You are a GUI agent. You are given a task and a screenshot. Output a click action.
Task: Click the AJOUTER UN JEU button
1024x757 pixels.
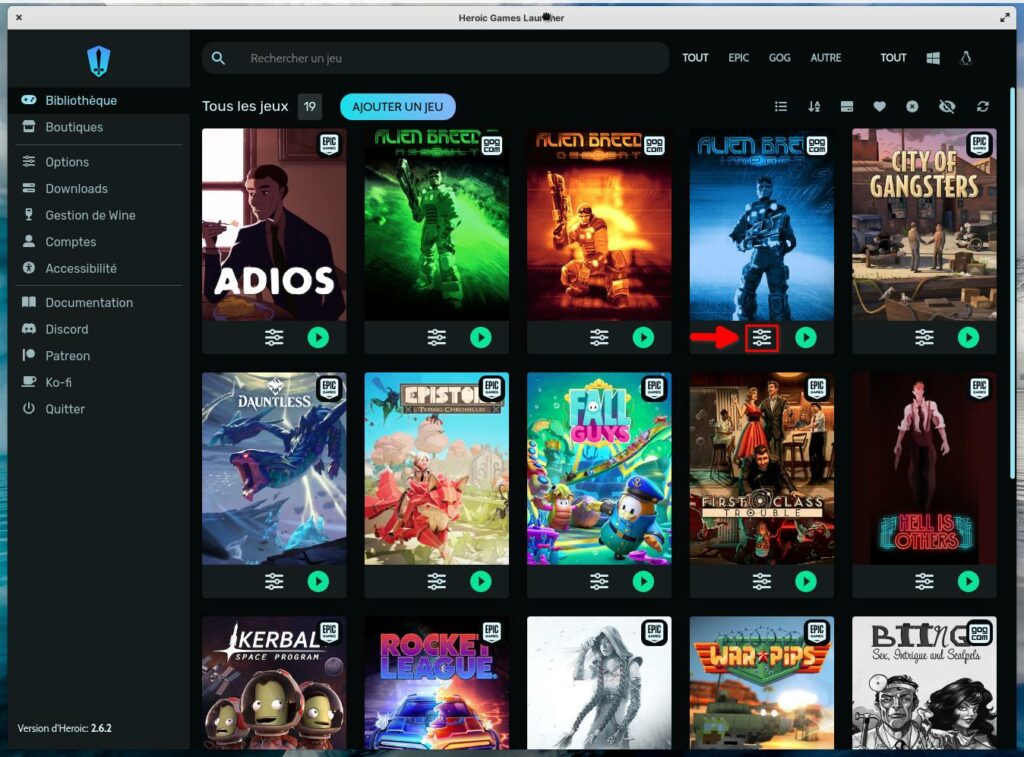[397, 107]
